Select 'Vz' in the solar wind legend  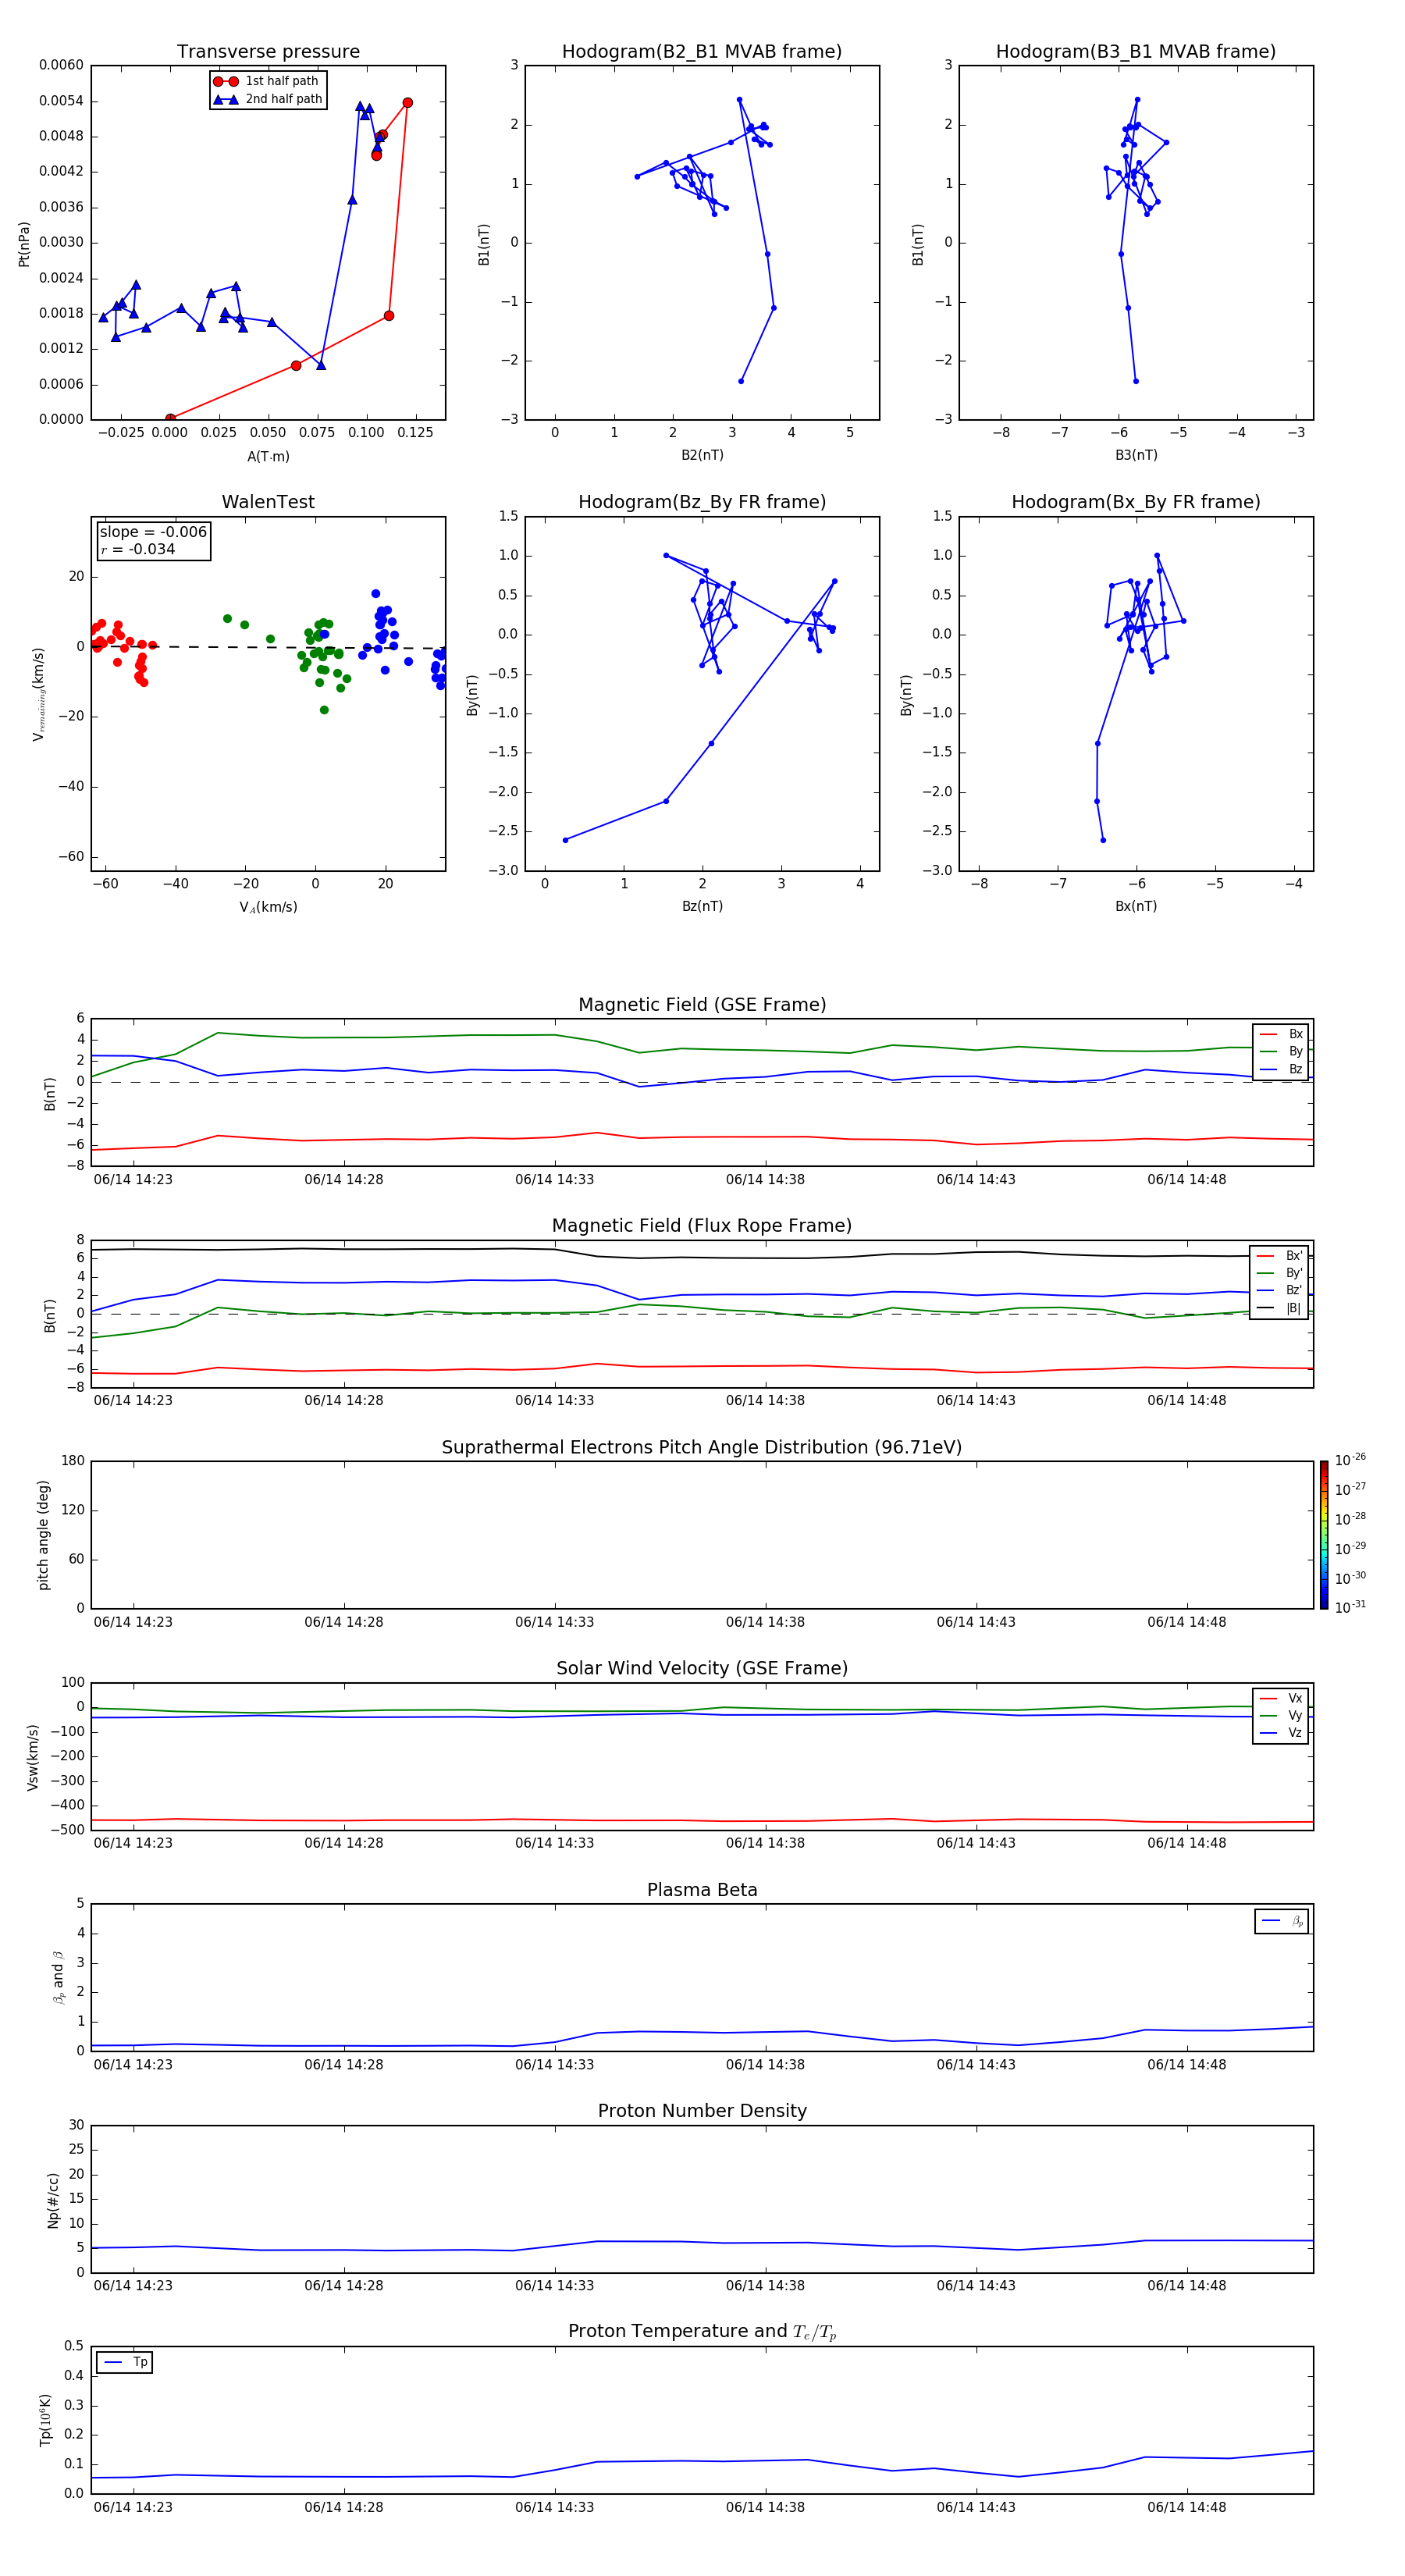click(1281, 1733)
